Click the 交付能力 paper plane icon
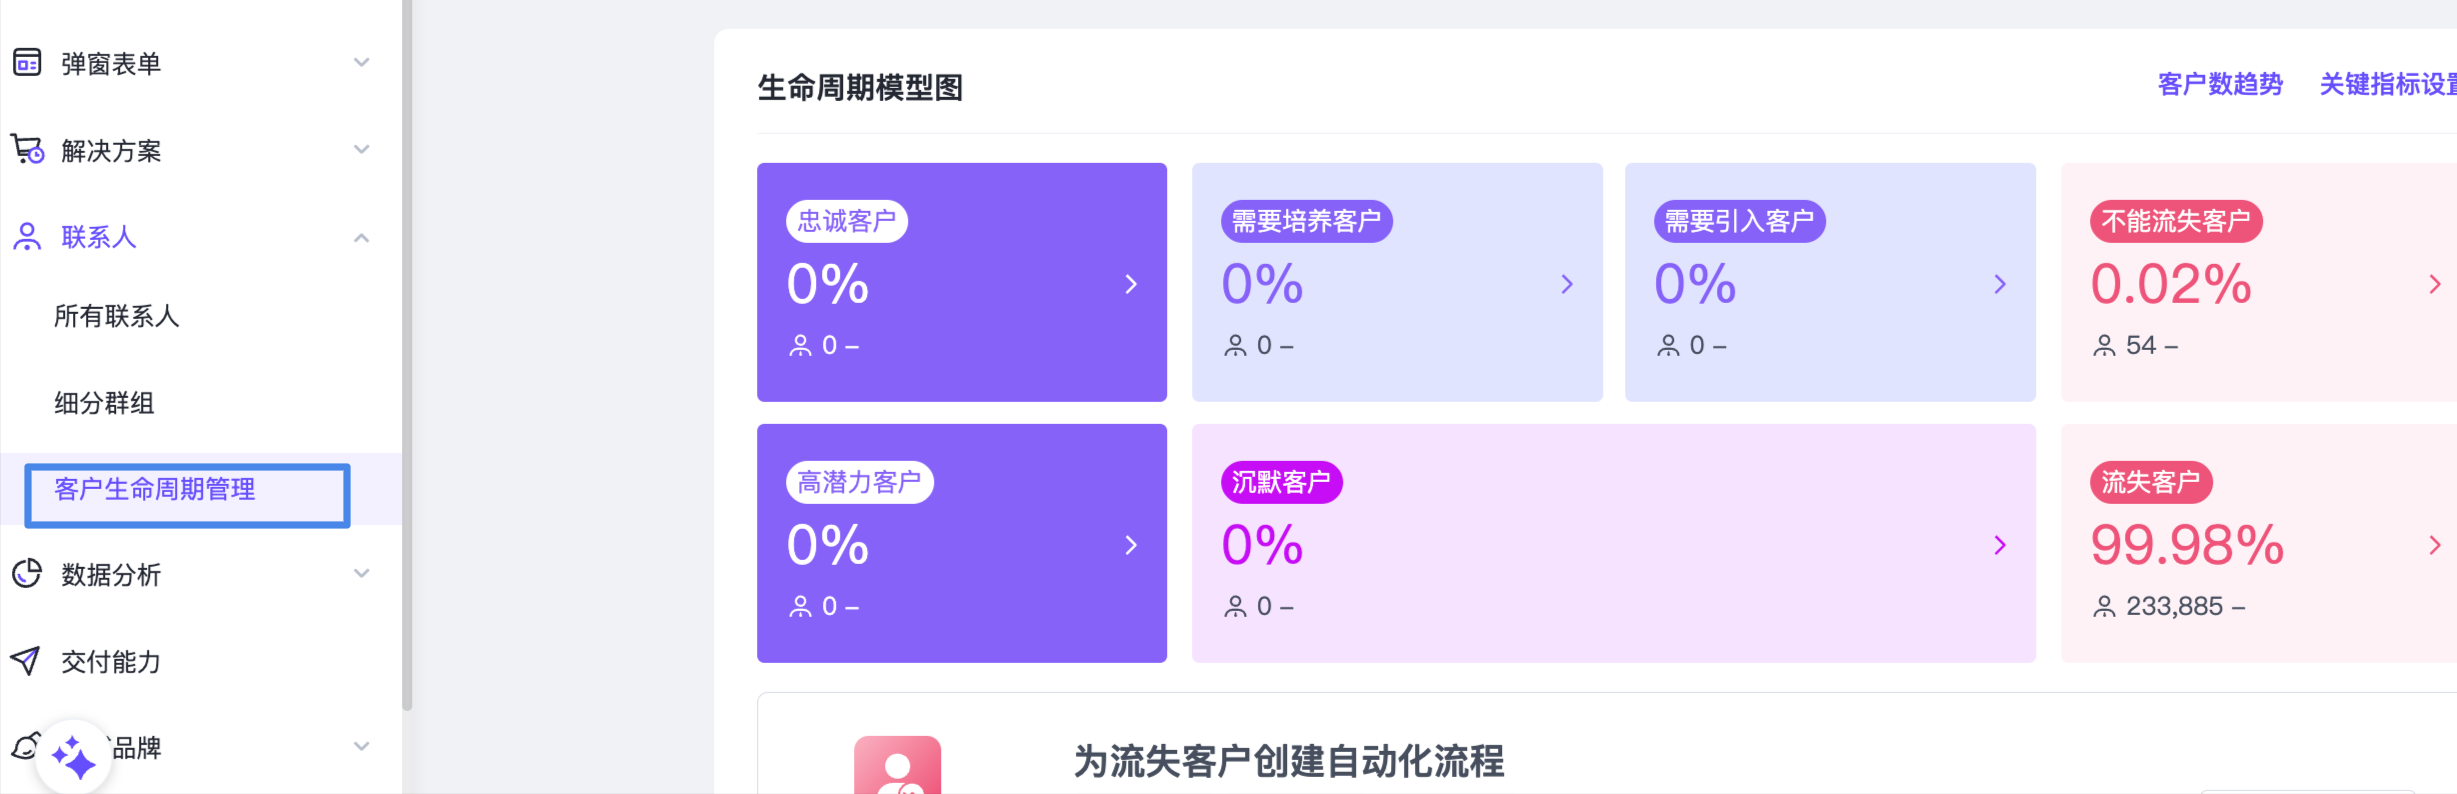Viewport: 2457px width, 794px height. click(x=26, y=661)
